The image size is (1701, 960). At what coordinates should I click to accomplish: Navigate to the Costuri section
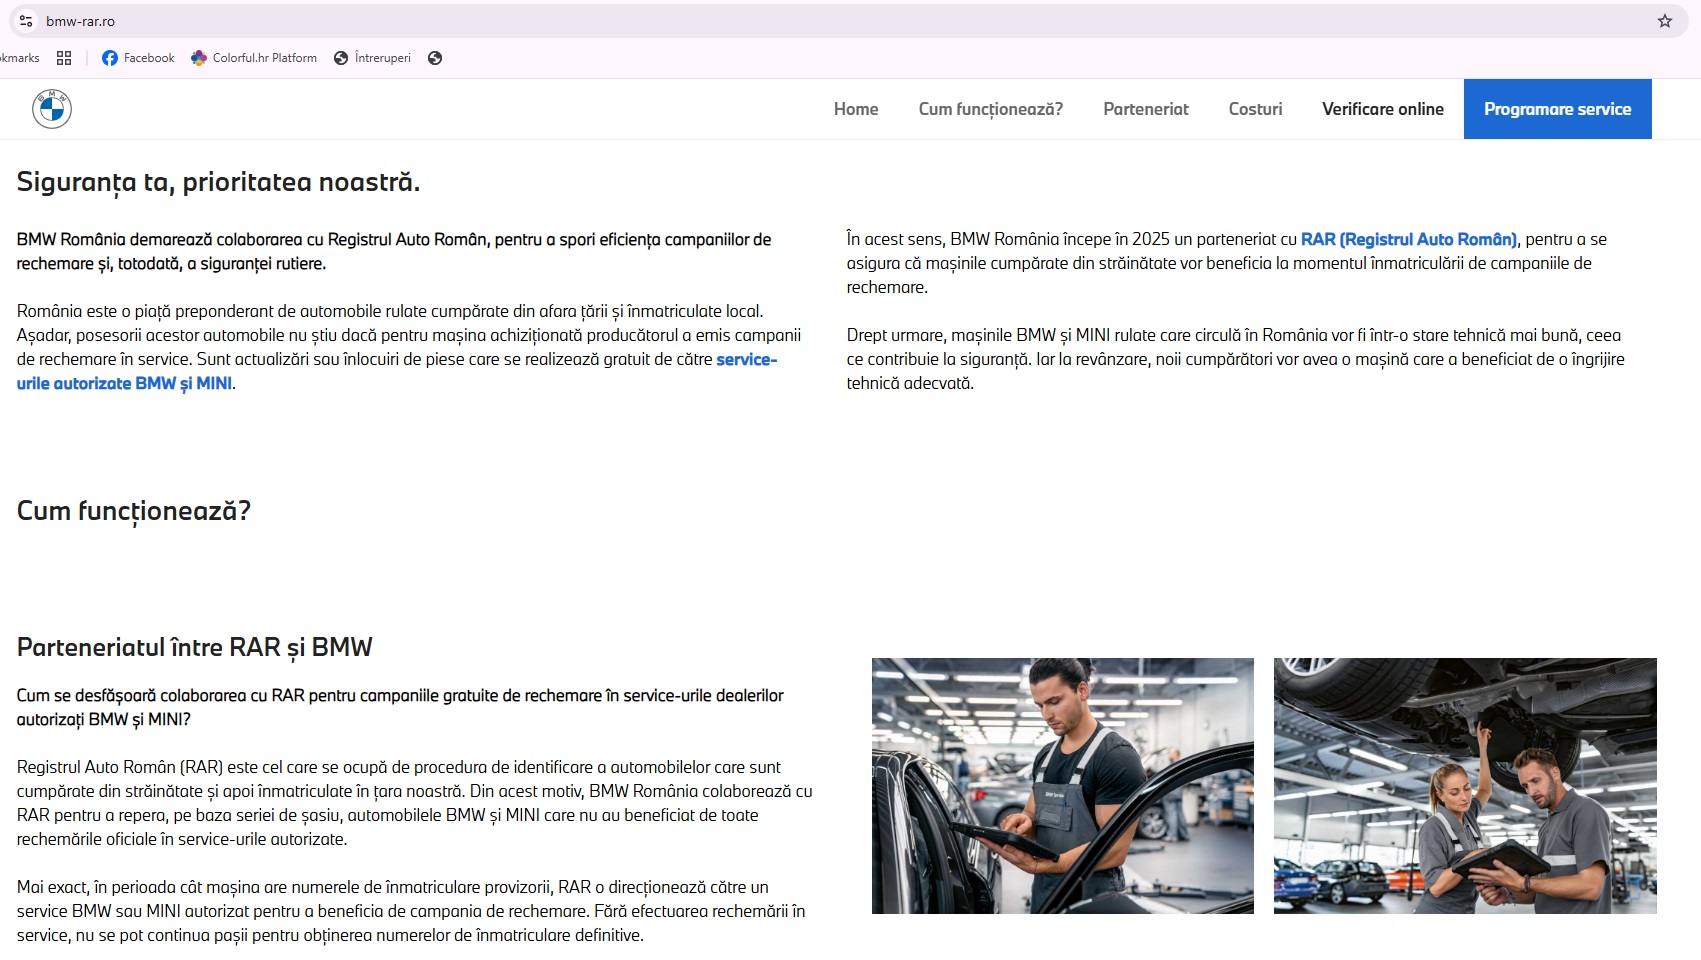coord(1255,109)
